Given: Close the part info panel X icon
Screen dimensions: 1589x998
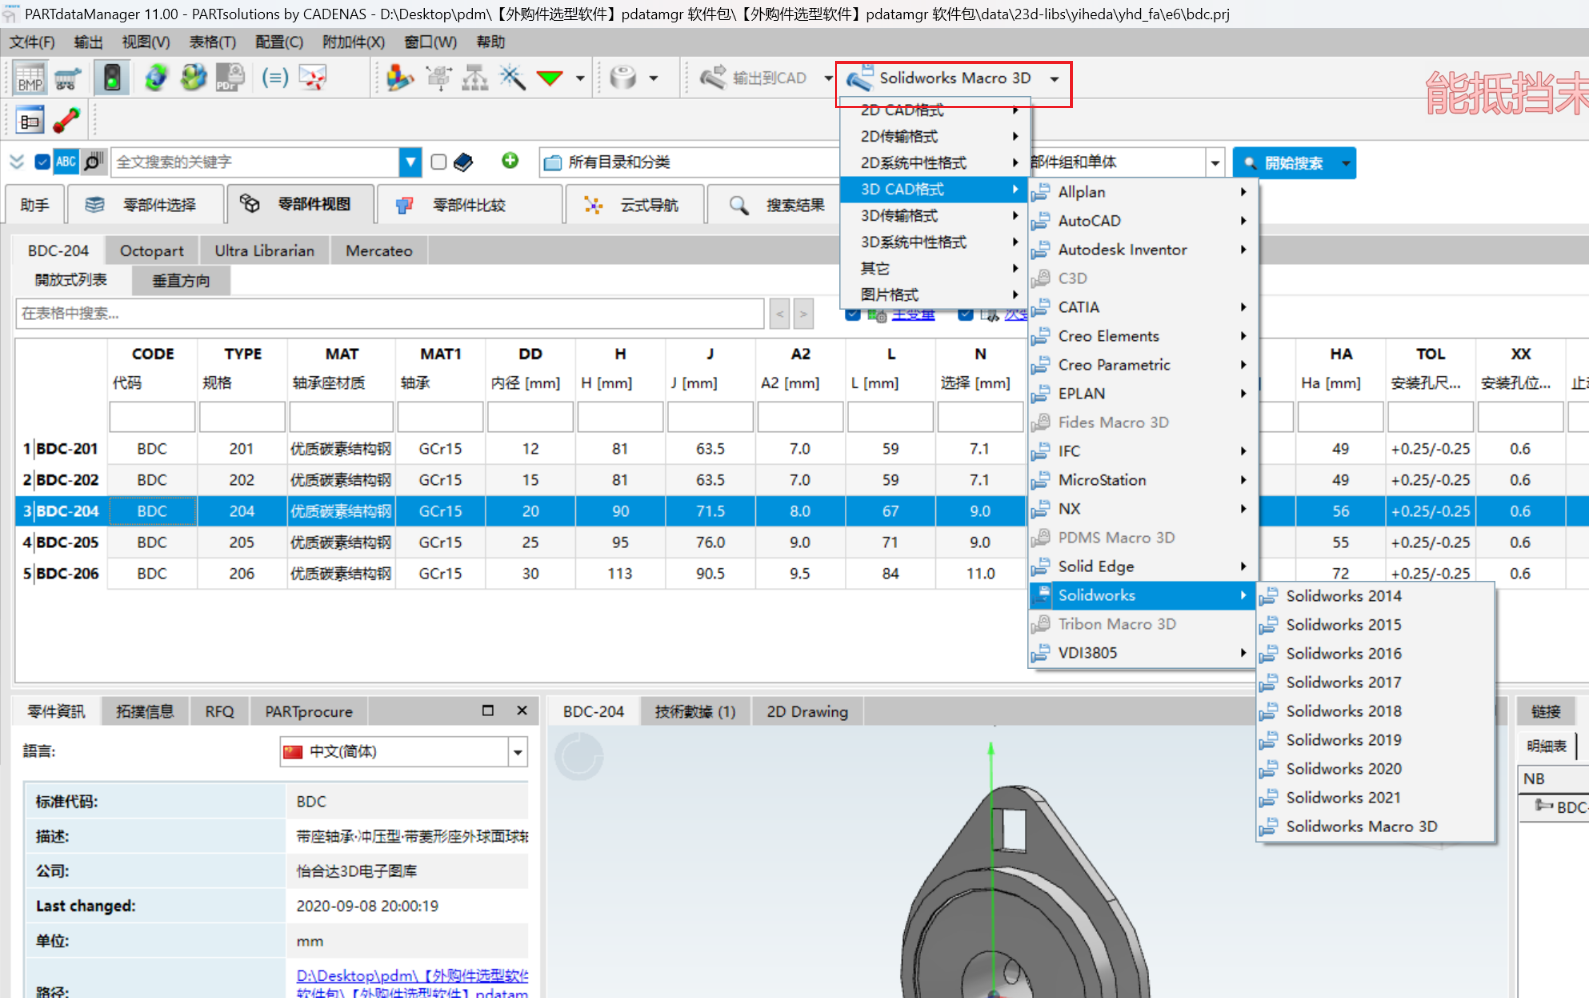Looking at the screenshot, I should [x=522, y=711].
